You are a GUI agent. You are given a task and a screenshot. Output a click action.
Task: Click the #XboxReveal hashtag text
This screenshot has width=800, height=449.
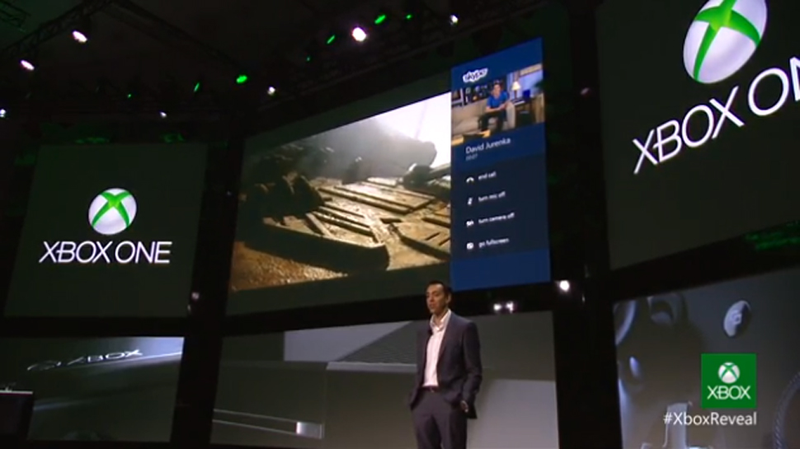click(710, 419)
